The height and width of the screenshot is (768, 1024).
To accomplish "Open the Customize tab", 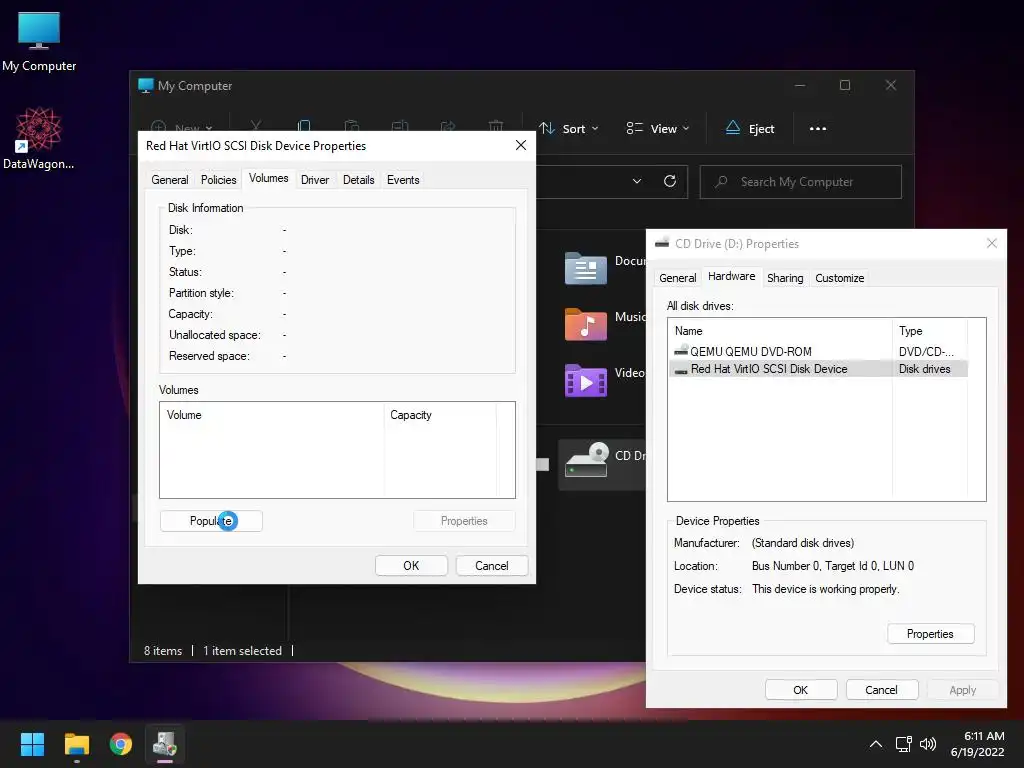I will [839, 278].
